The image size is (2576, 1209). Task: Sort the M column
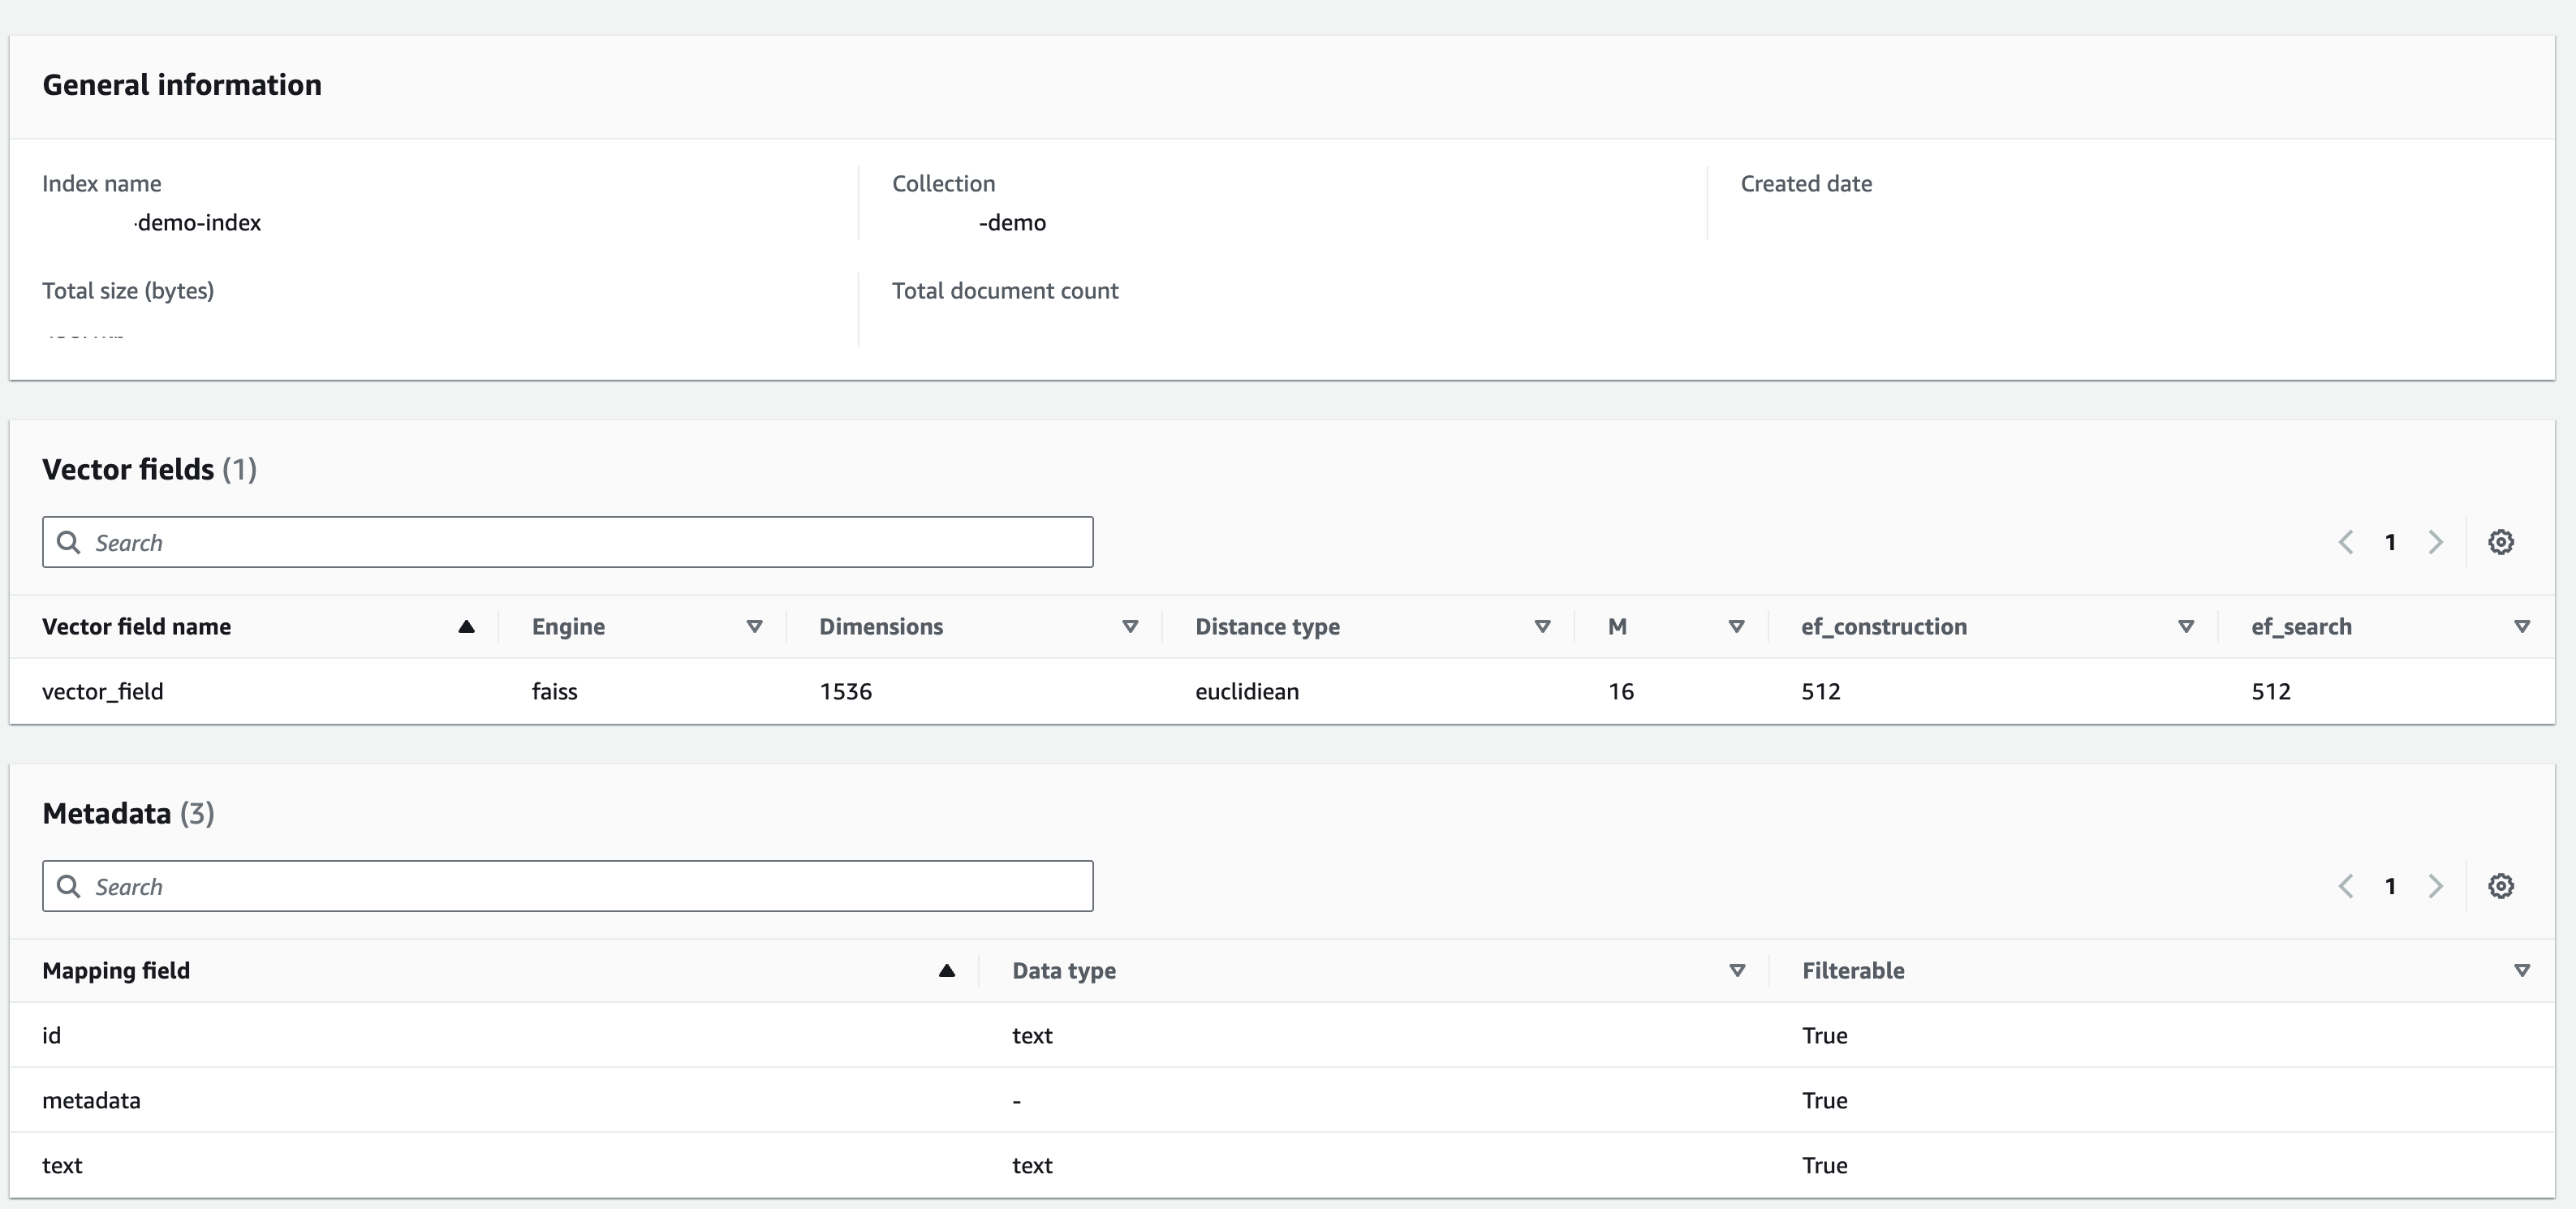click(1736, 627)
